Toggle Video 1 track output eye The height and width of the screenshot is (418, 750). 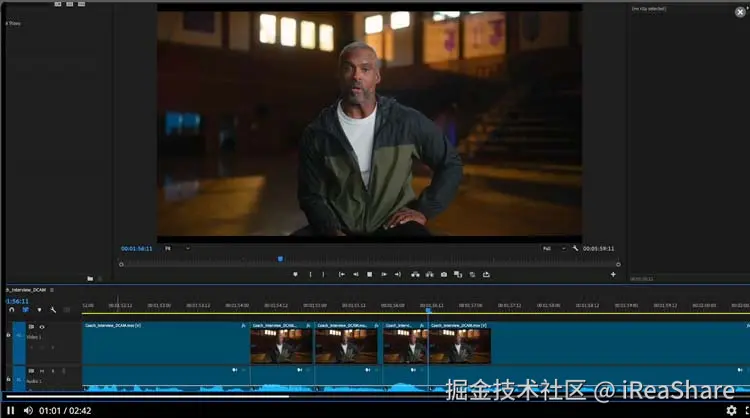click(42, 327)
